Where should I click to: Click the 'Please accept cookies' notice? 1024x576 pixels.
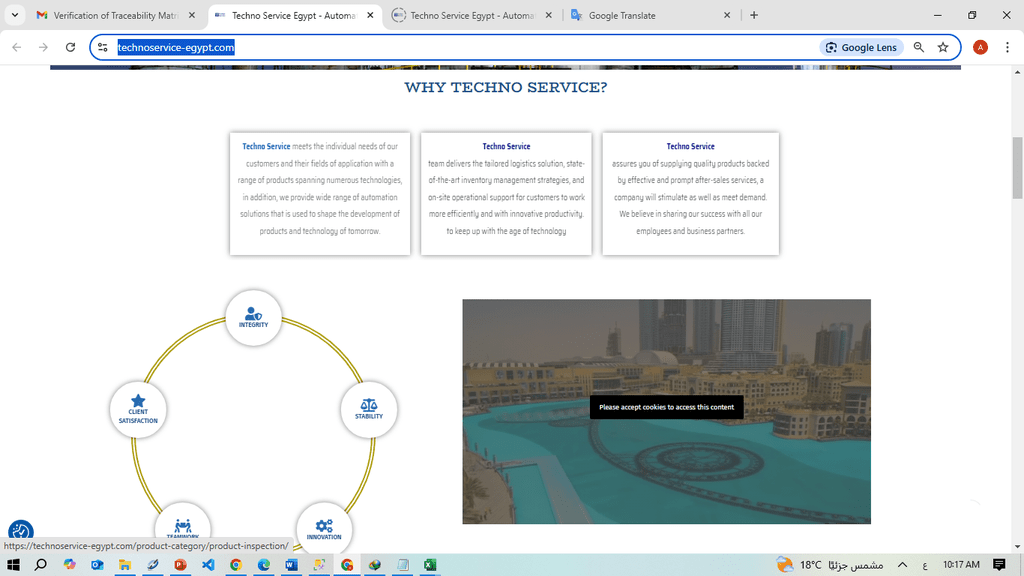666,407
